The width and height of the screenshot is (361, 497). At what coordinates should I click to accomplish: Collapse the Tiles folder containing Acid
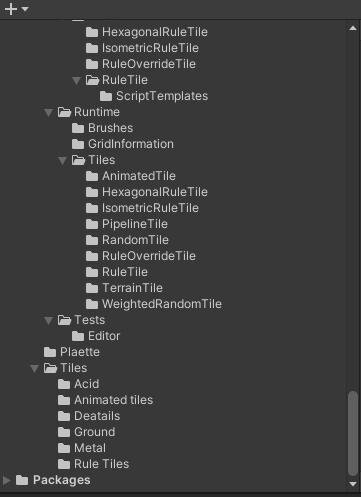[34, 368]
